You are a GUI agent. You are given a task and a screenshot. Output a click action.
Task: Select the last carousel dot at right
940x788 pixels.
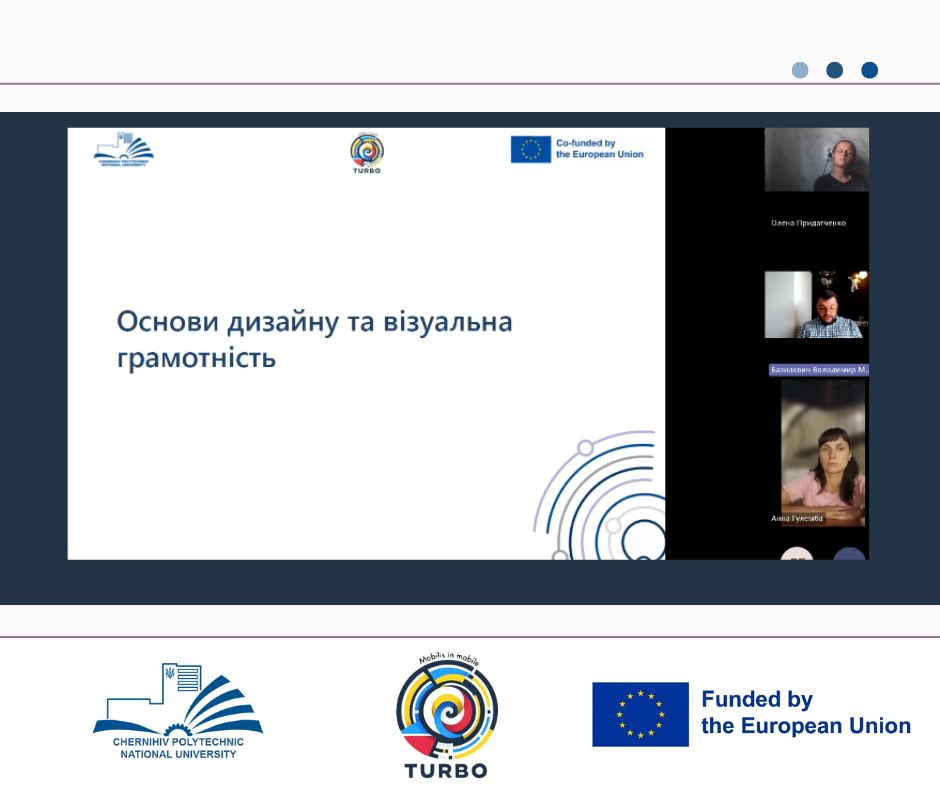coord(869,70)
